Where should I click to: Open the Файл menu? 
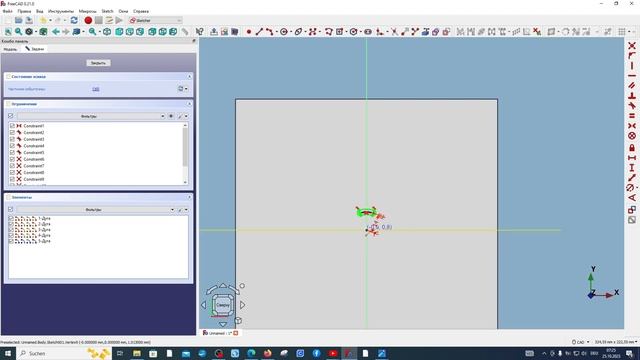click(x=7, y=11)
